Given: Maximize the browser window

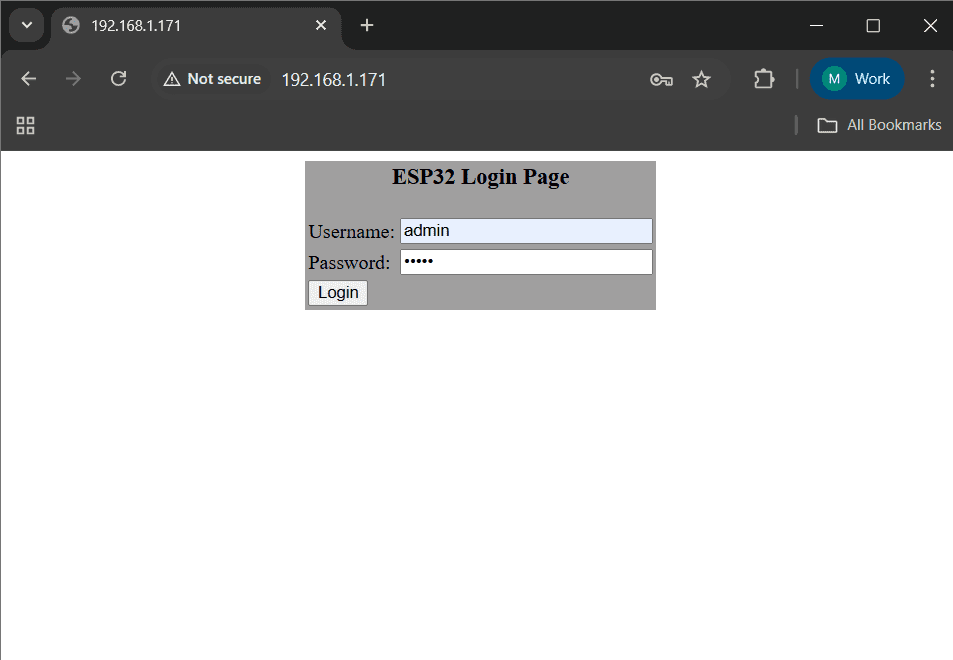Looking at the screenshot, I should click(x=873, y=26).
